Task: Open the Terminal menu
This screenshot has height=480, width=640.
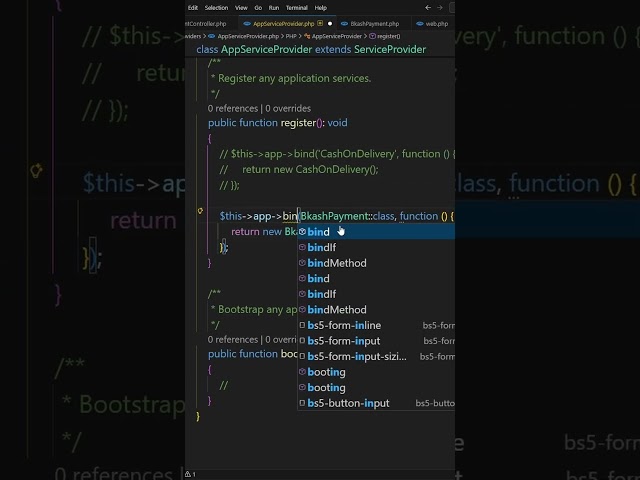Action: pyautogui.click(x=297, y=8)
